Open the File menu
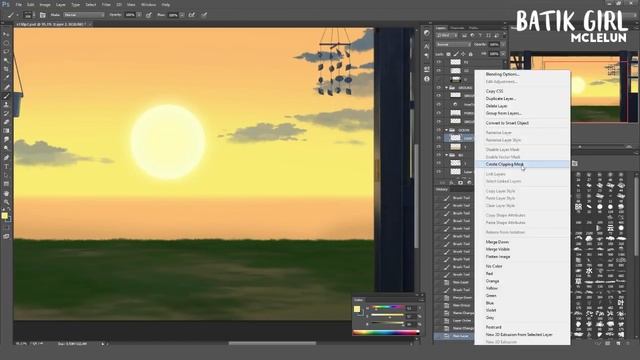The width and height of the screenshot is (640, 360). (19, 4)
